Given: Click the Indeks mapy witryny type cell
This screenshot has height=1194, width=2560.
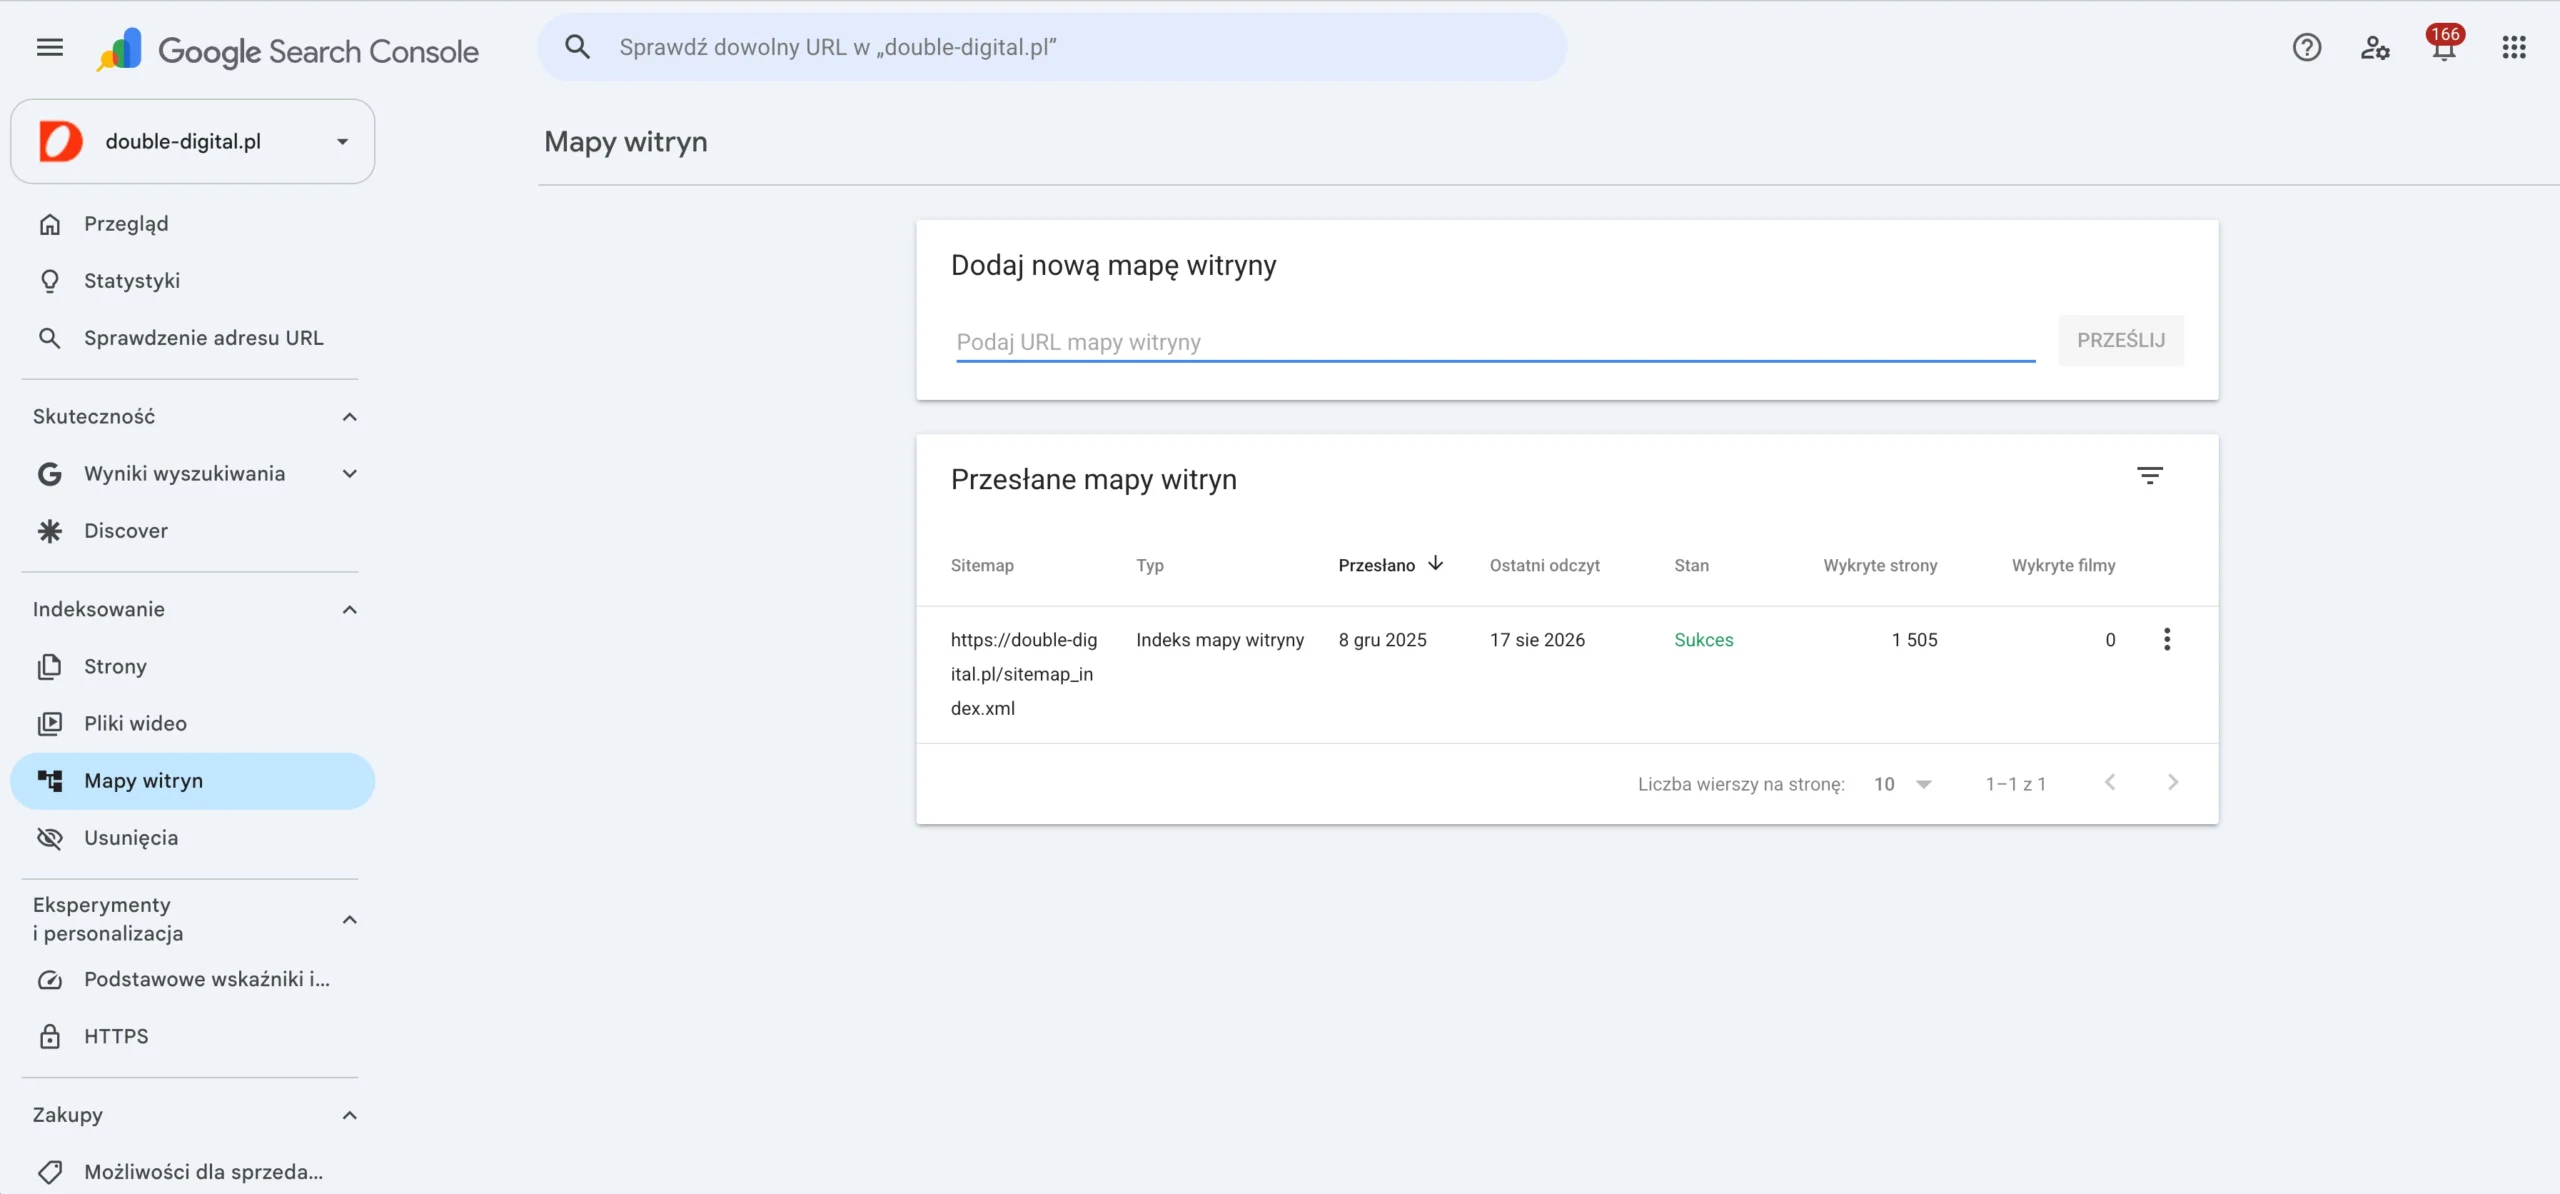Looking at the screenshot, I should click(1219, 640).
